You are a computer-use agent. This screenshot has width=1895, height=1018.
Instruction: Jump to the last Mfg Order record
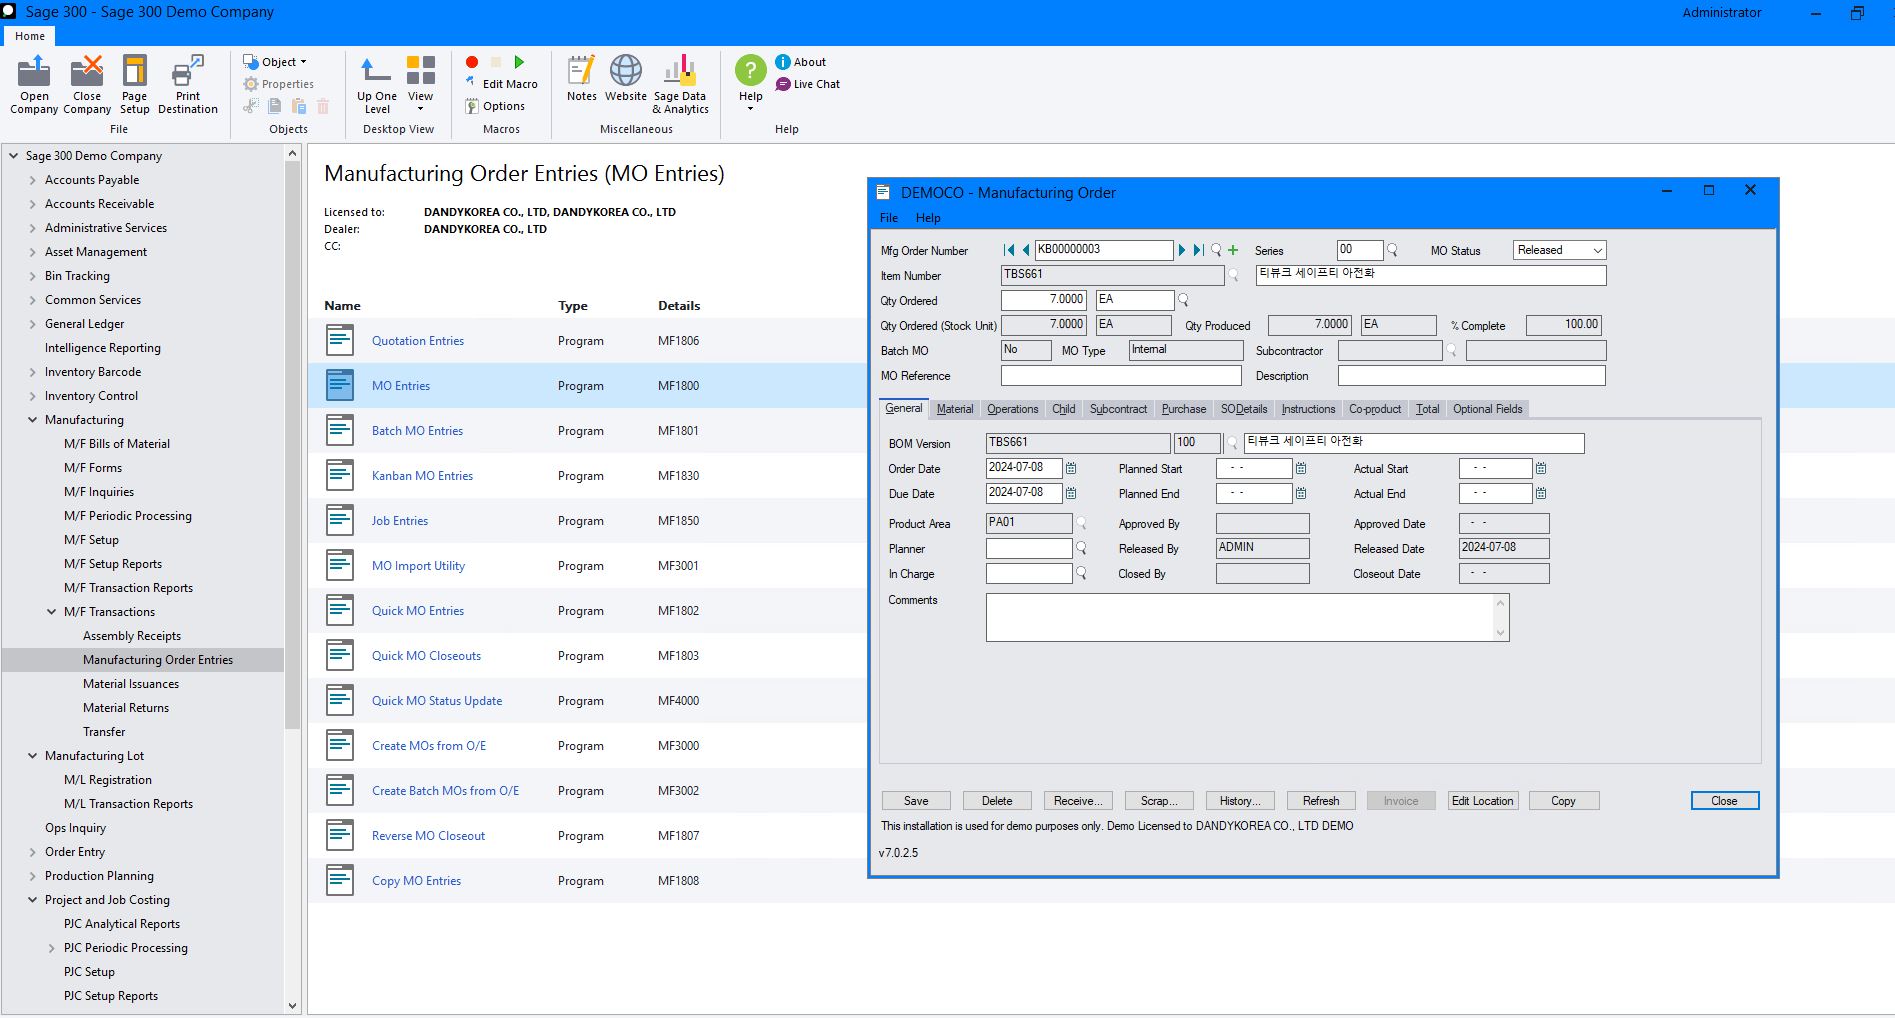1198,250
